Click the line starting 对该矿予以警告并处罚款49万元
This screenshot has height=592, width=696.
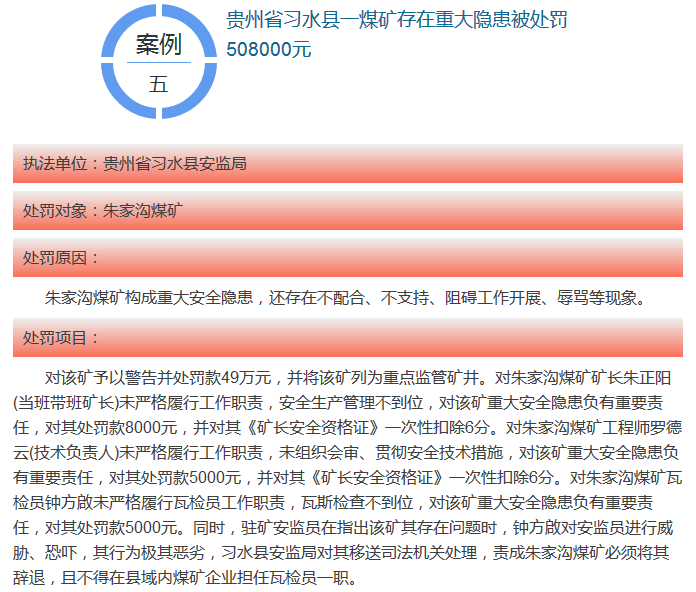(358, 378)
